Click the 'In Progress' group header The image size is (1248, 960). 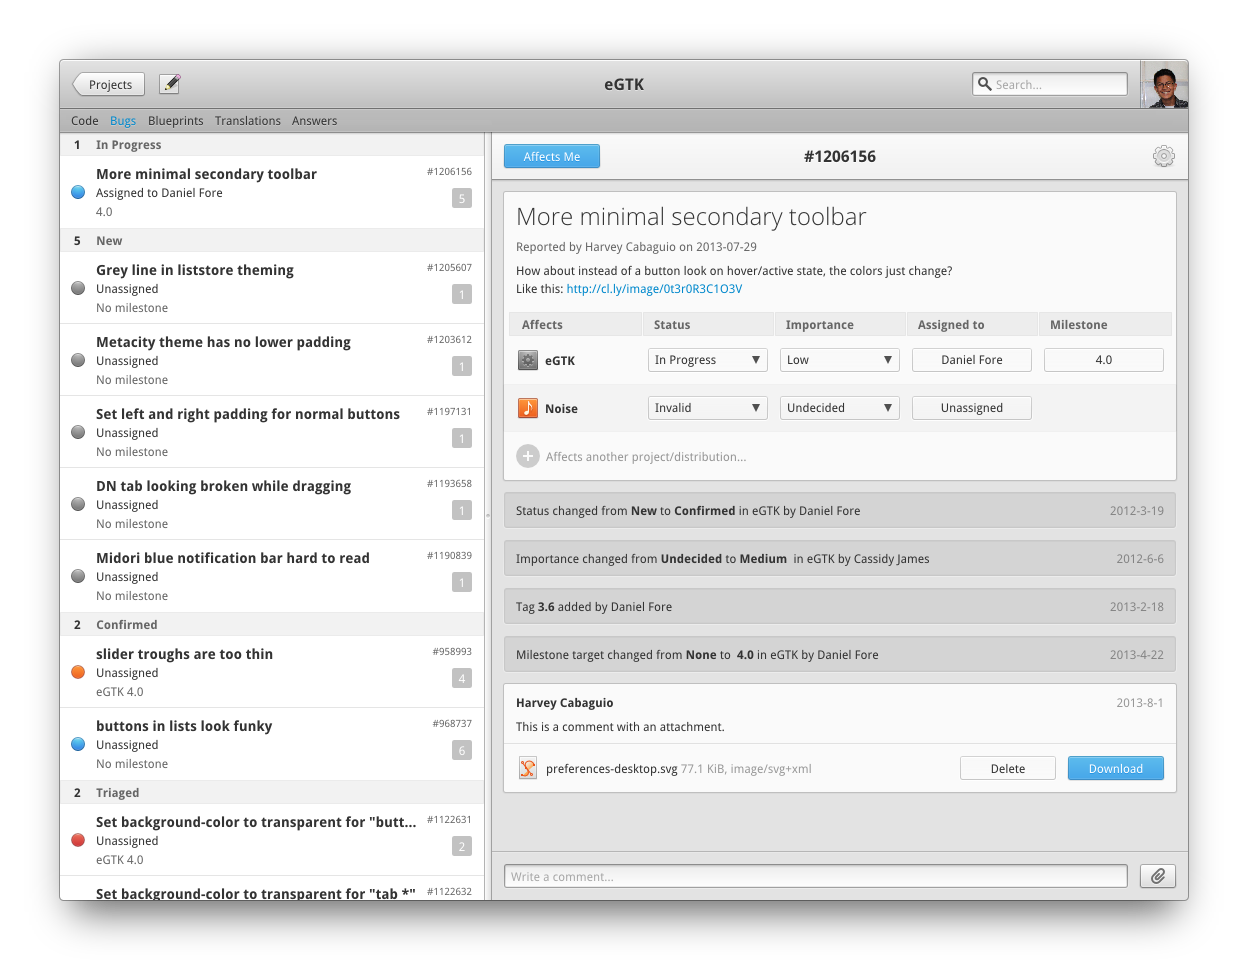(272, 145)
